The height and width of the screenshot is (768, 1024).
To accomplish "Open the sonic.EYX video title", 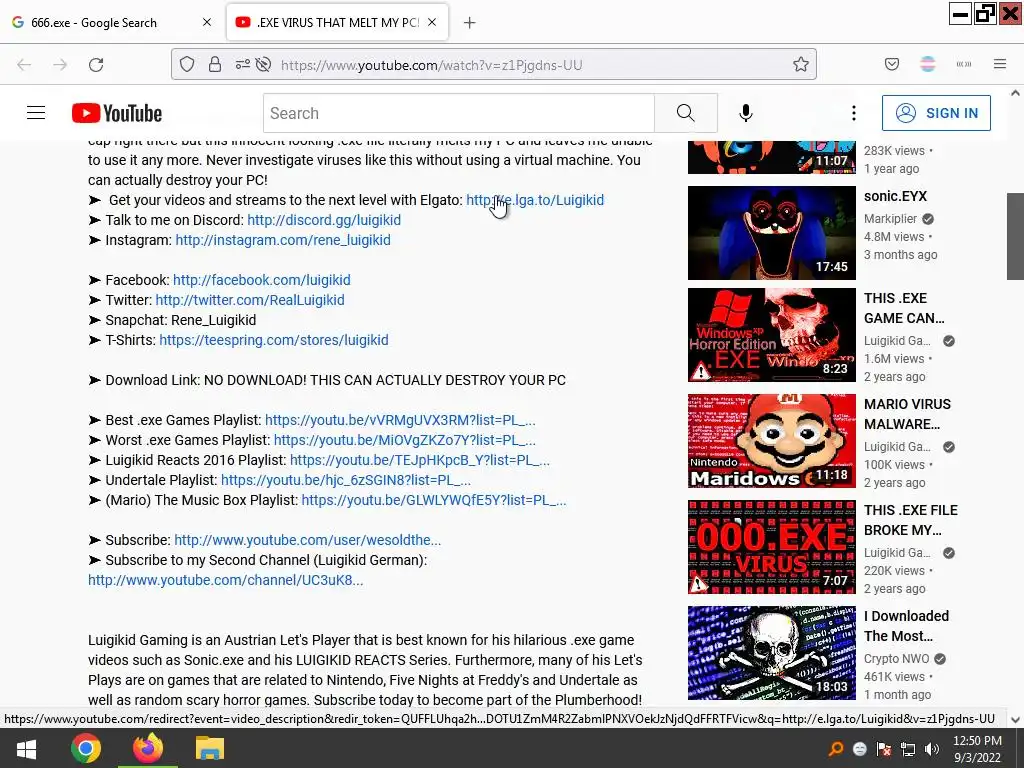I will (x=895, y=197).
